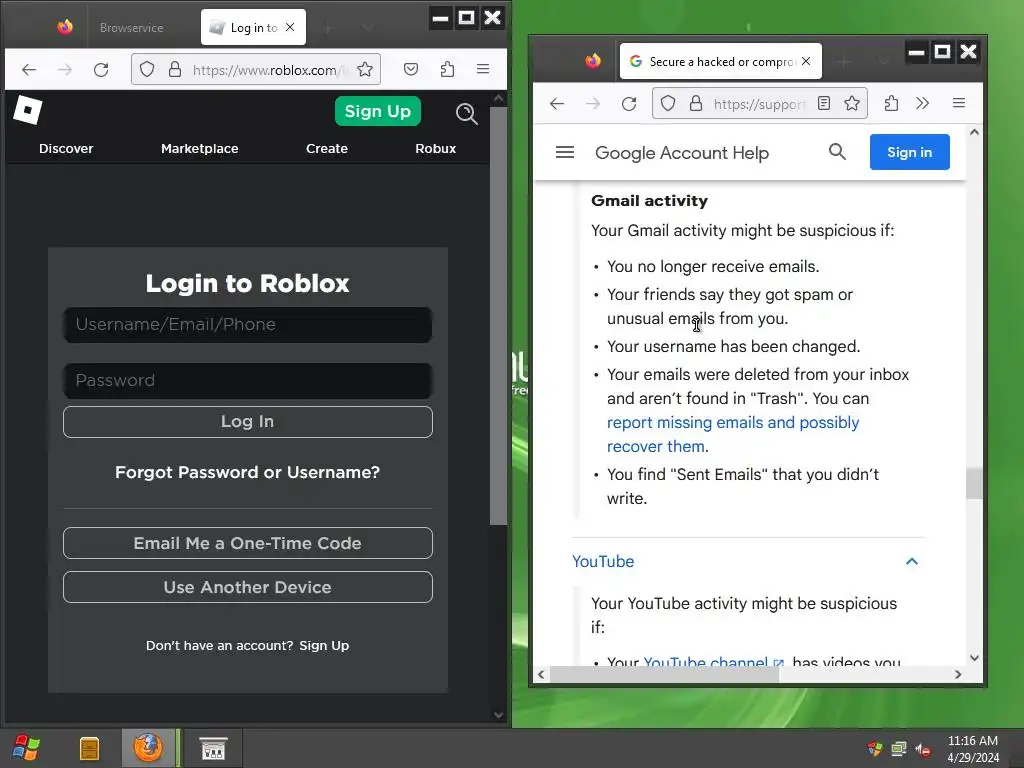Click Sign Up link below login form
Viewport: 1024px width, 768px height.
pyautogui.click(x=324, y=645)
